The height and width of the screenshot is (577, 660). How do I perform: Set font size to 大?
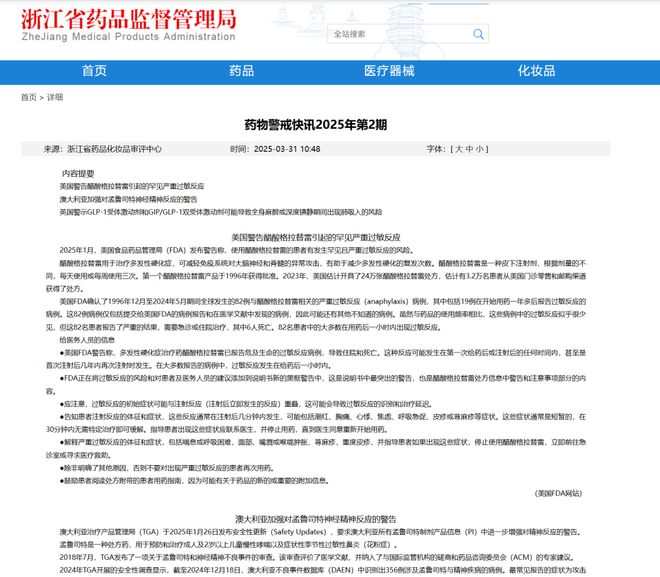(459, 149)
